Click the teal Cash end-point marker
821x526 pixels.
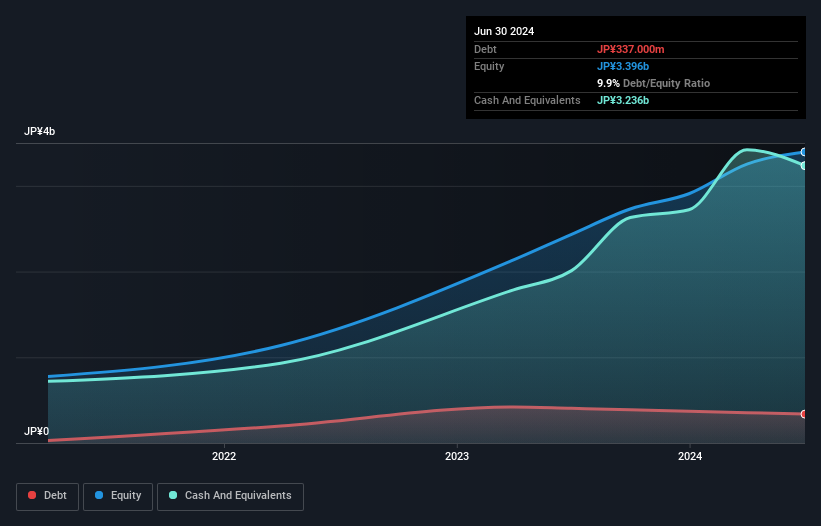804,165
